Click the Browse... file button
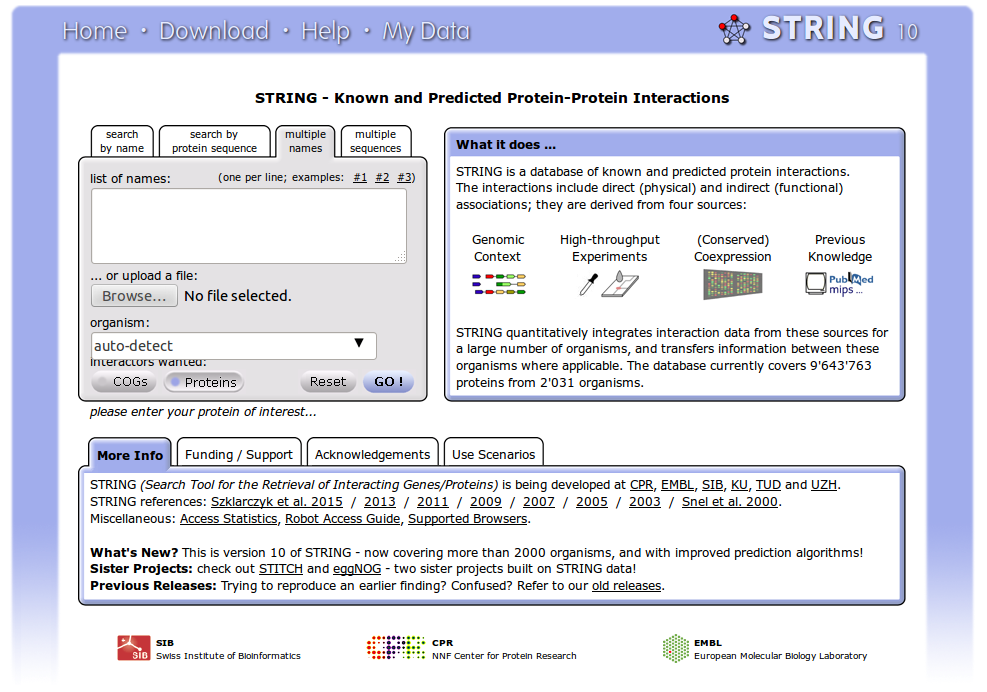Image resolution: width=987 pixels, height=692 pixels. pyautogui.click(x=135, y=296)
